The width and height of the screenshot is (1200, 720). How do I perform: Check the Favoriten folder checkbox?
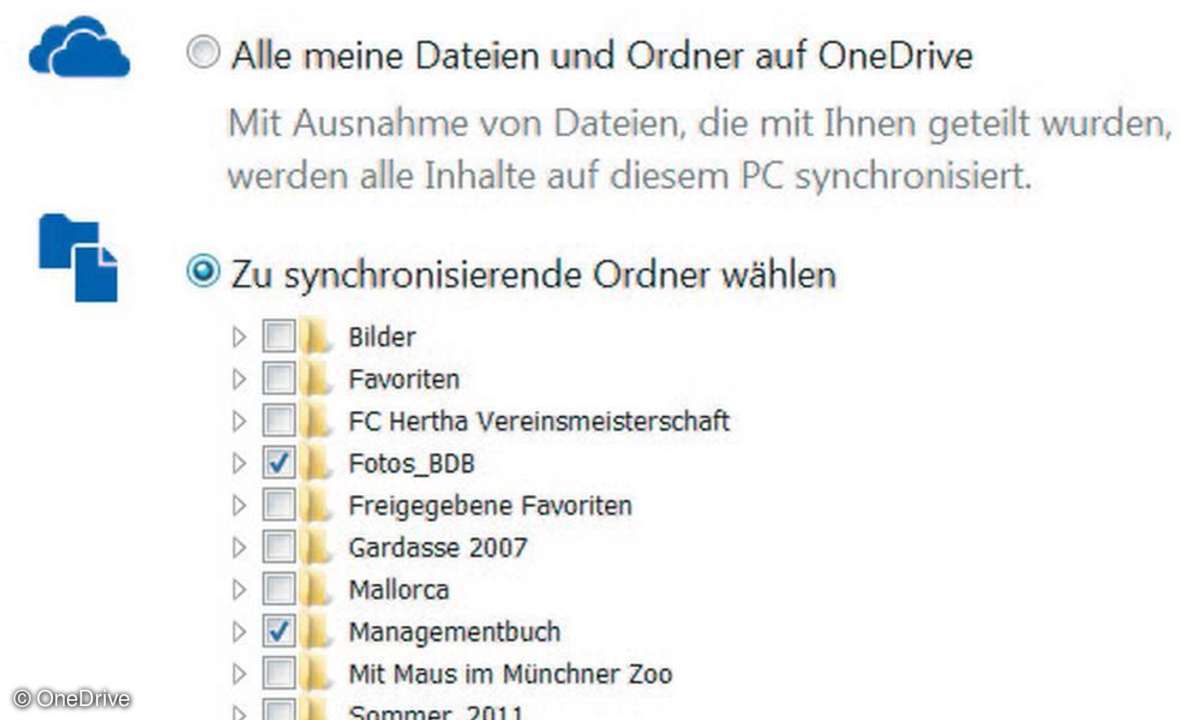(279, 379)
